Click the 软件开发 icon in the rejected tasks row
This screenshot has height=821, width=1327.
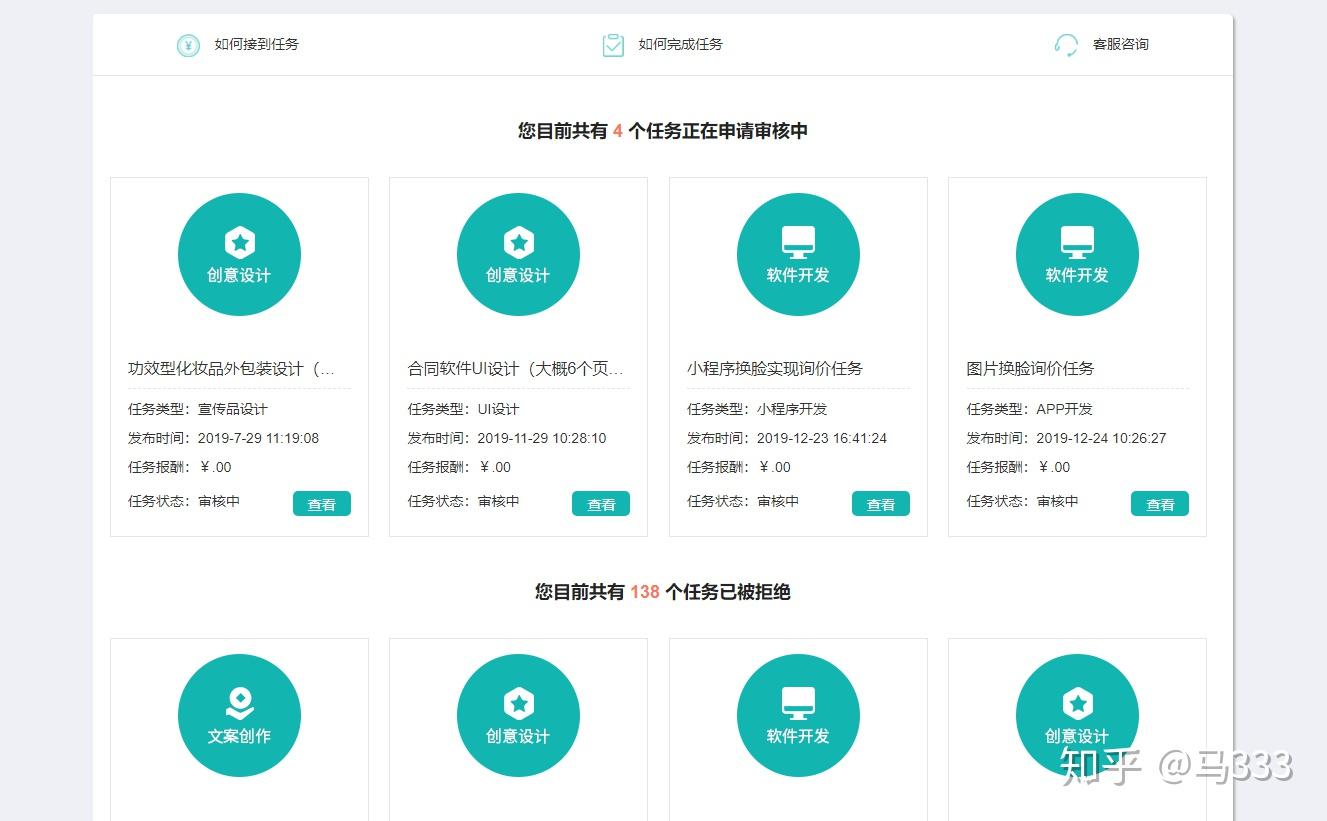pos(798,715)
